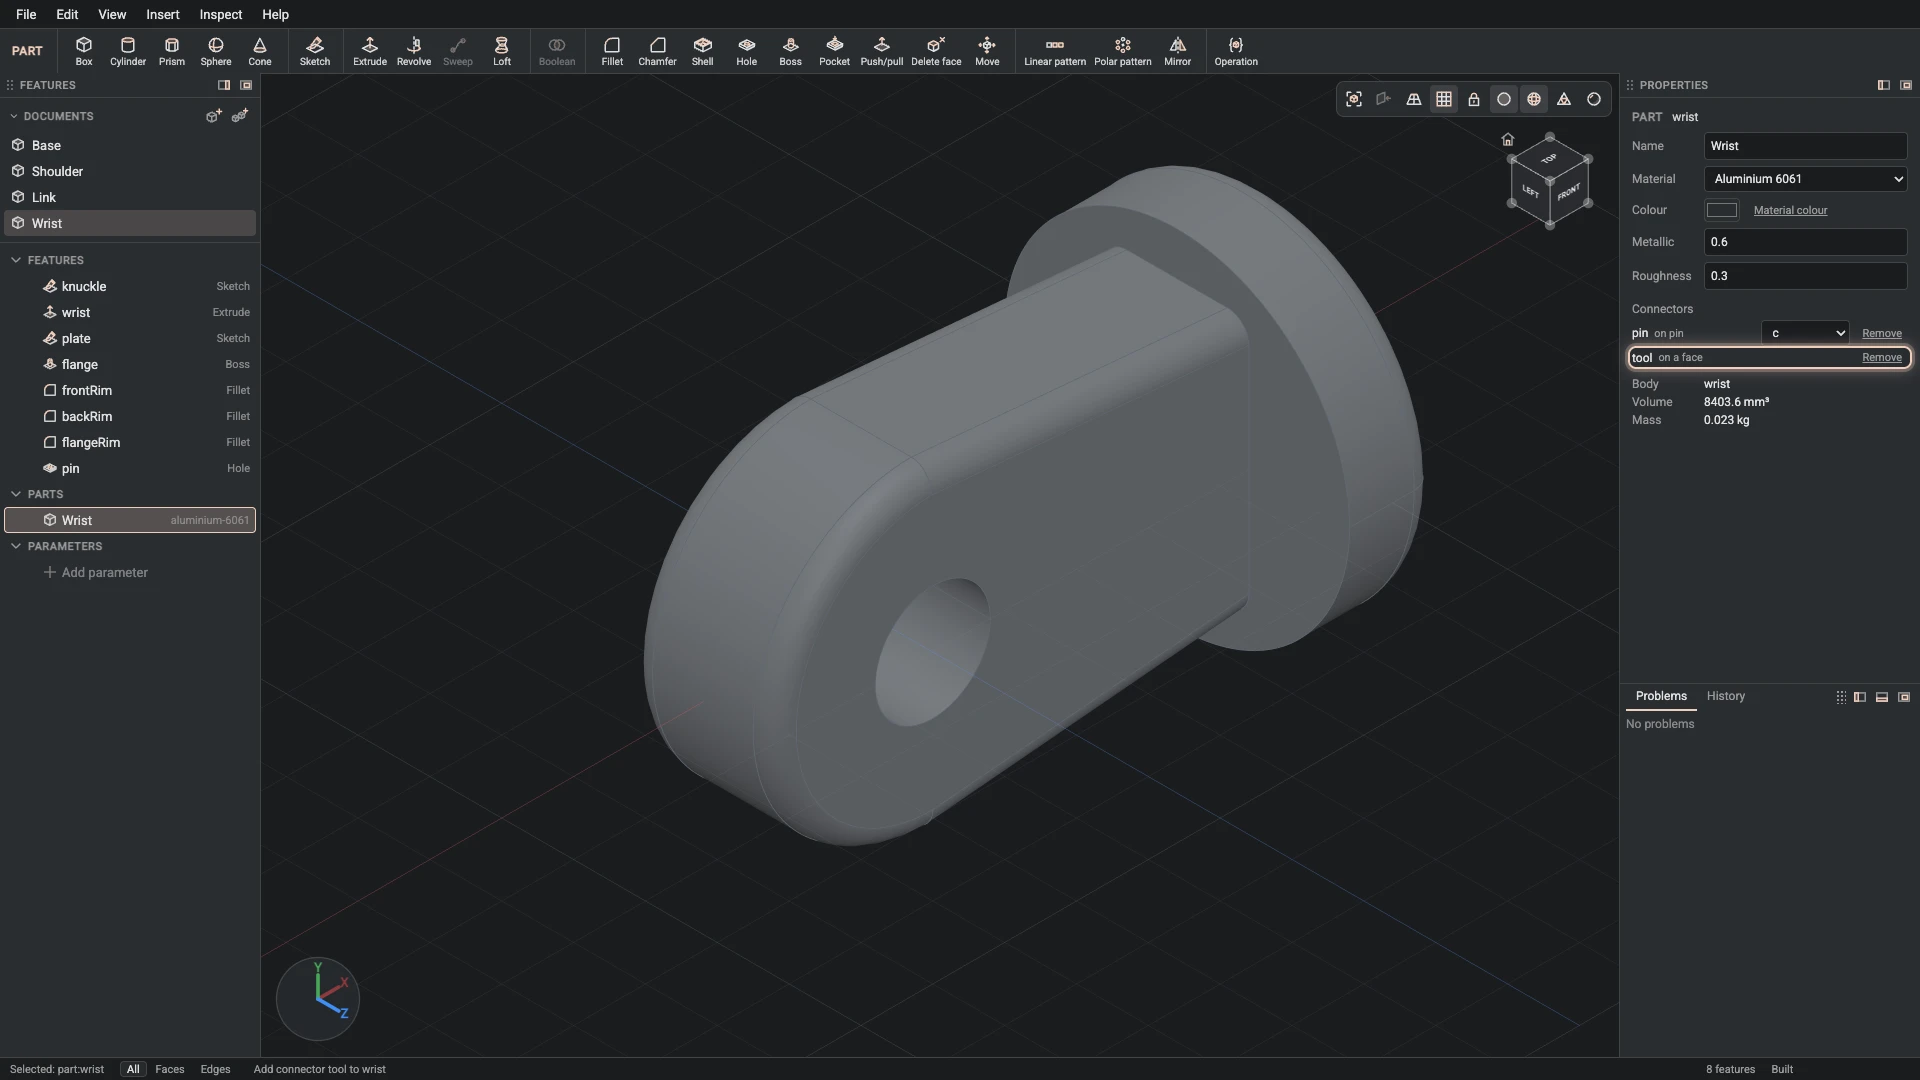Image resolution: width=1920 pixels, height=1080 pixels.
Task: Toggle the triangle mesh display button
Action: pos(1564,99)
